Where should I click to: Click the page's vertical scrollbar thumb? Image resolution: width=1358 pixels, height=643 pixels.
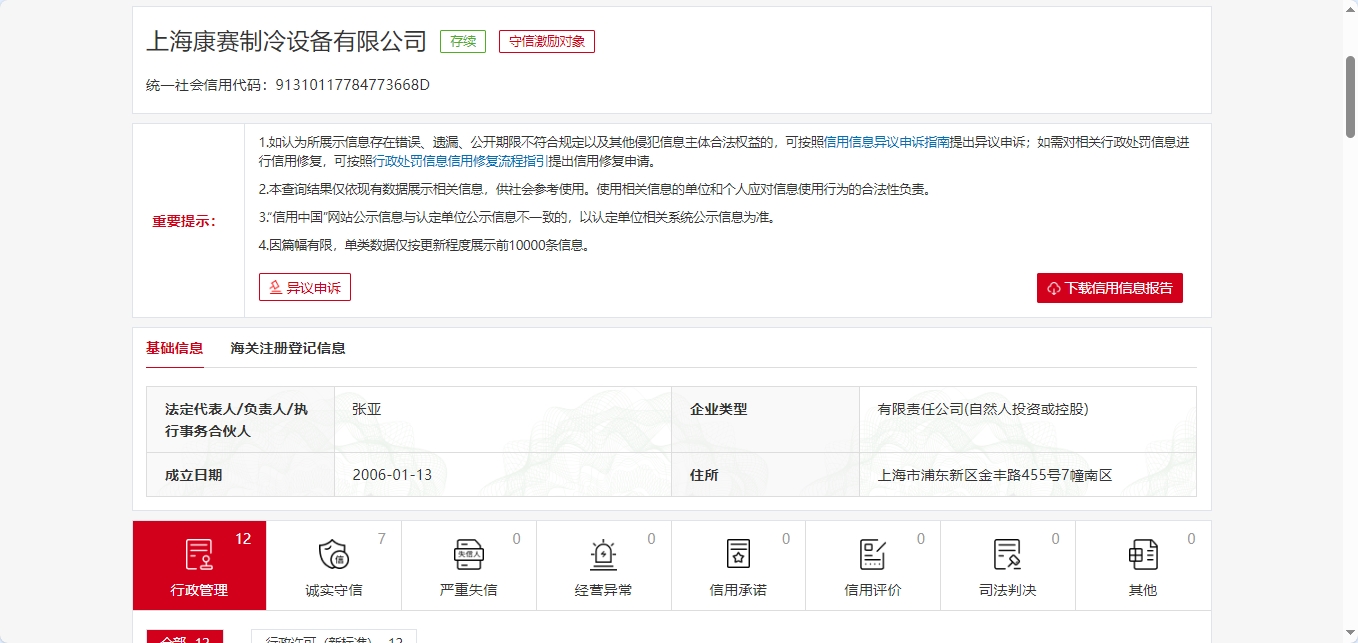coord(1349,95)
